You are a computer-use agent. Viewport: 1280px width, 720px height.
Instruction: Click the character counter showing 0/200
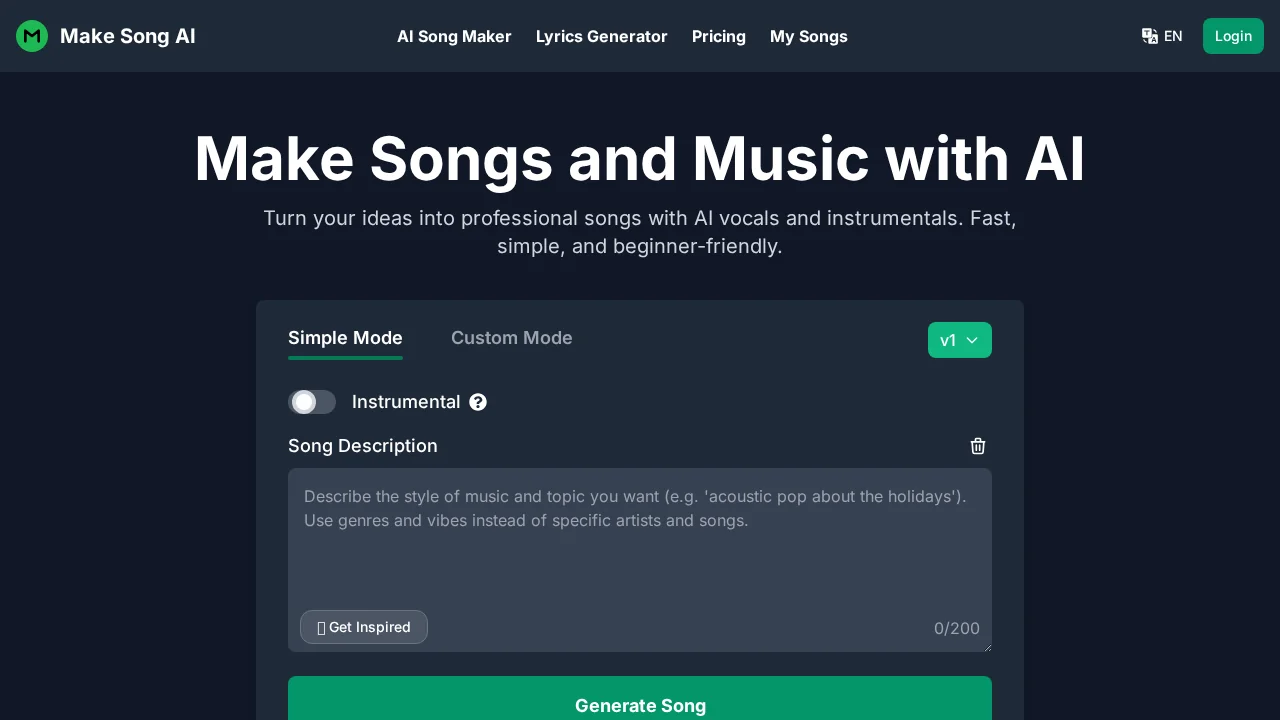click(956, 629)
